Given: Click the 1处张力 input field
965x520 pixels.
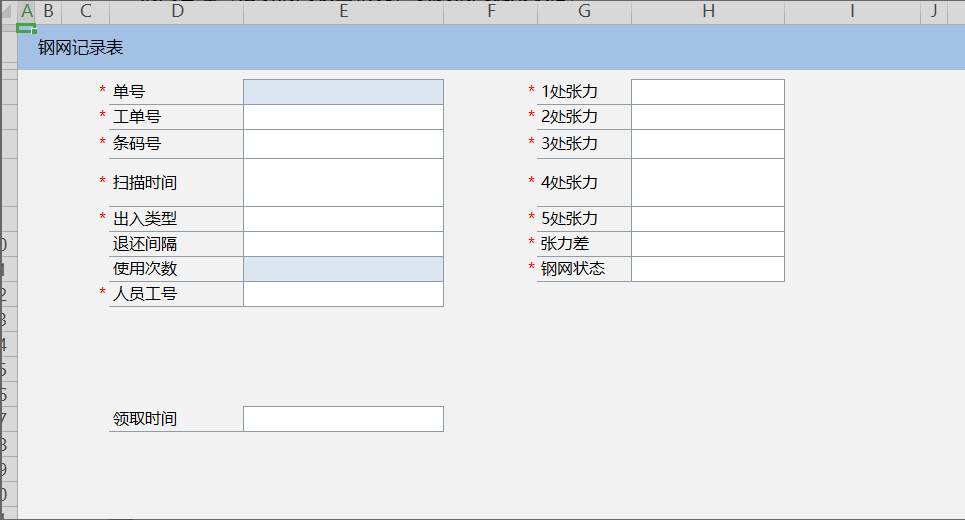Looking at the screenshot, I should tap(708, 92).
